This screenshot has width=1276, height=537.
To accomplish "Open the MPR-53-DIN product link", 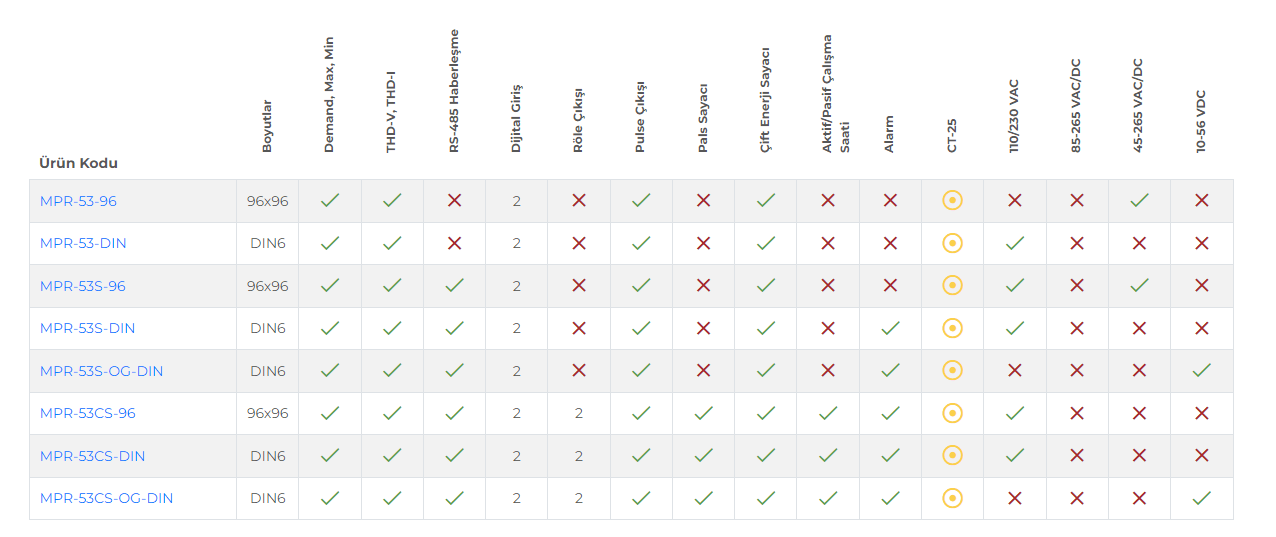I will coord(83,243).
